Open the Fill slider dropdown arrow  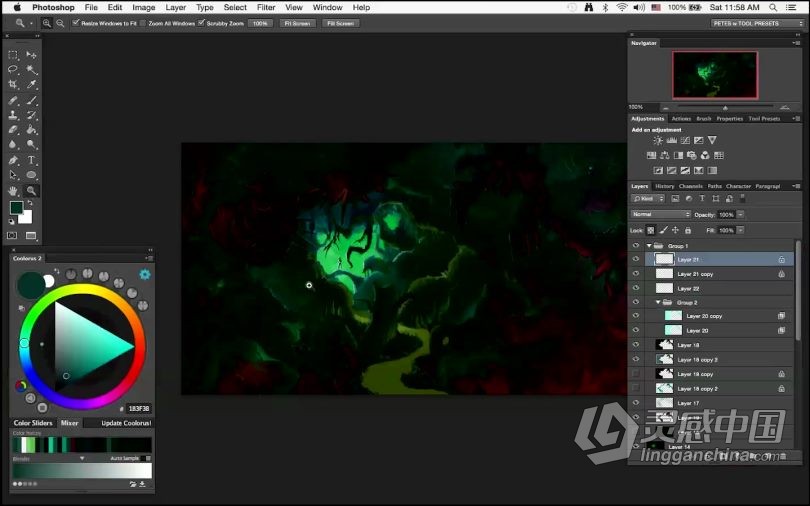[x=740, y=230]
